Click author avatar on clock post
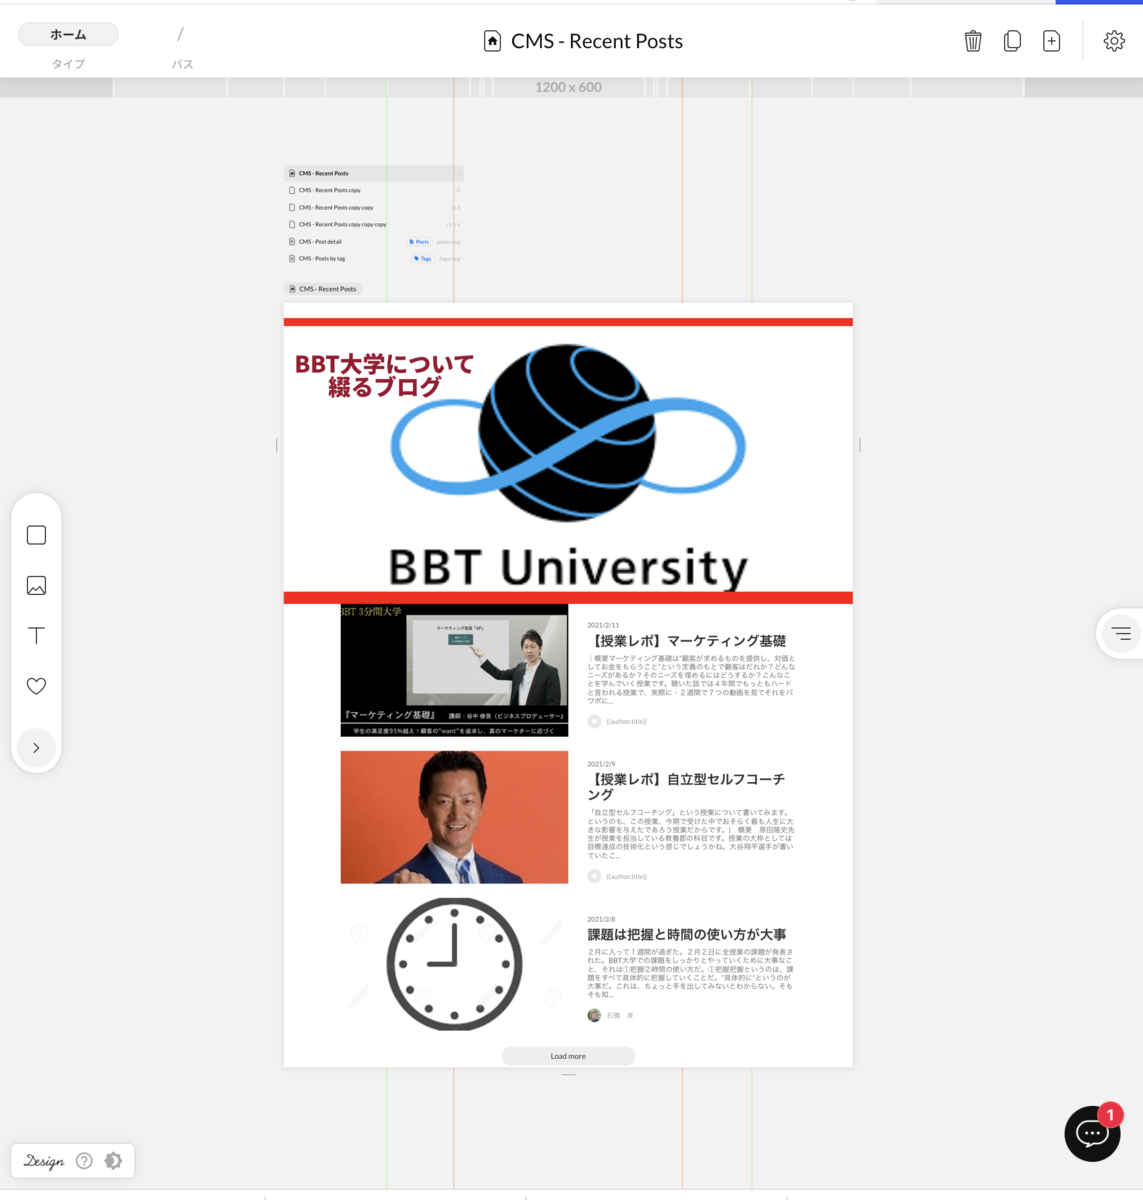 pyautogui.click(x=594, y=1015)
